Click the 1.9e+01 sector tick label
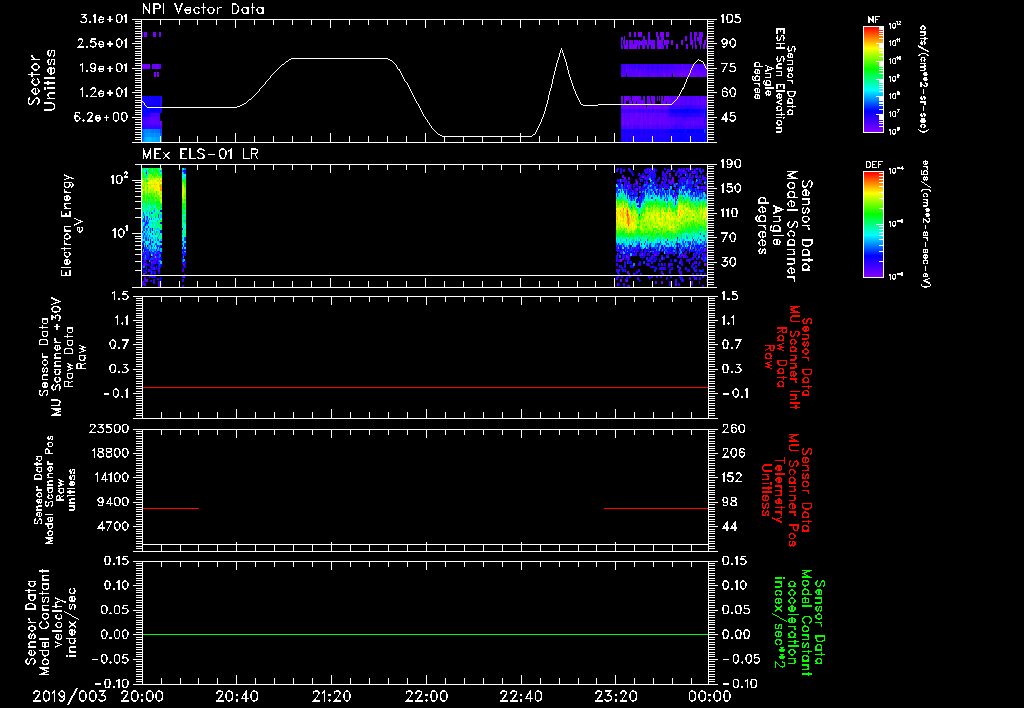Image resolution: width=1024 pixels, height=708 pixels. 103,68
